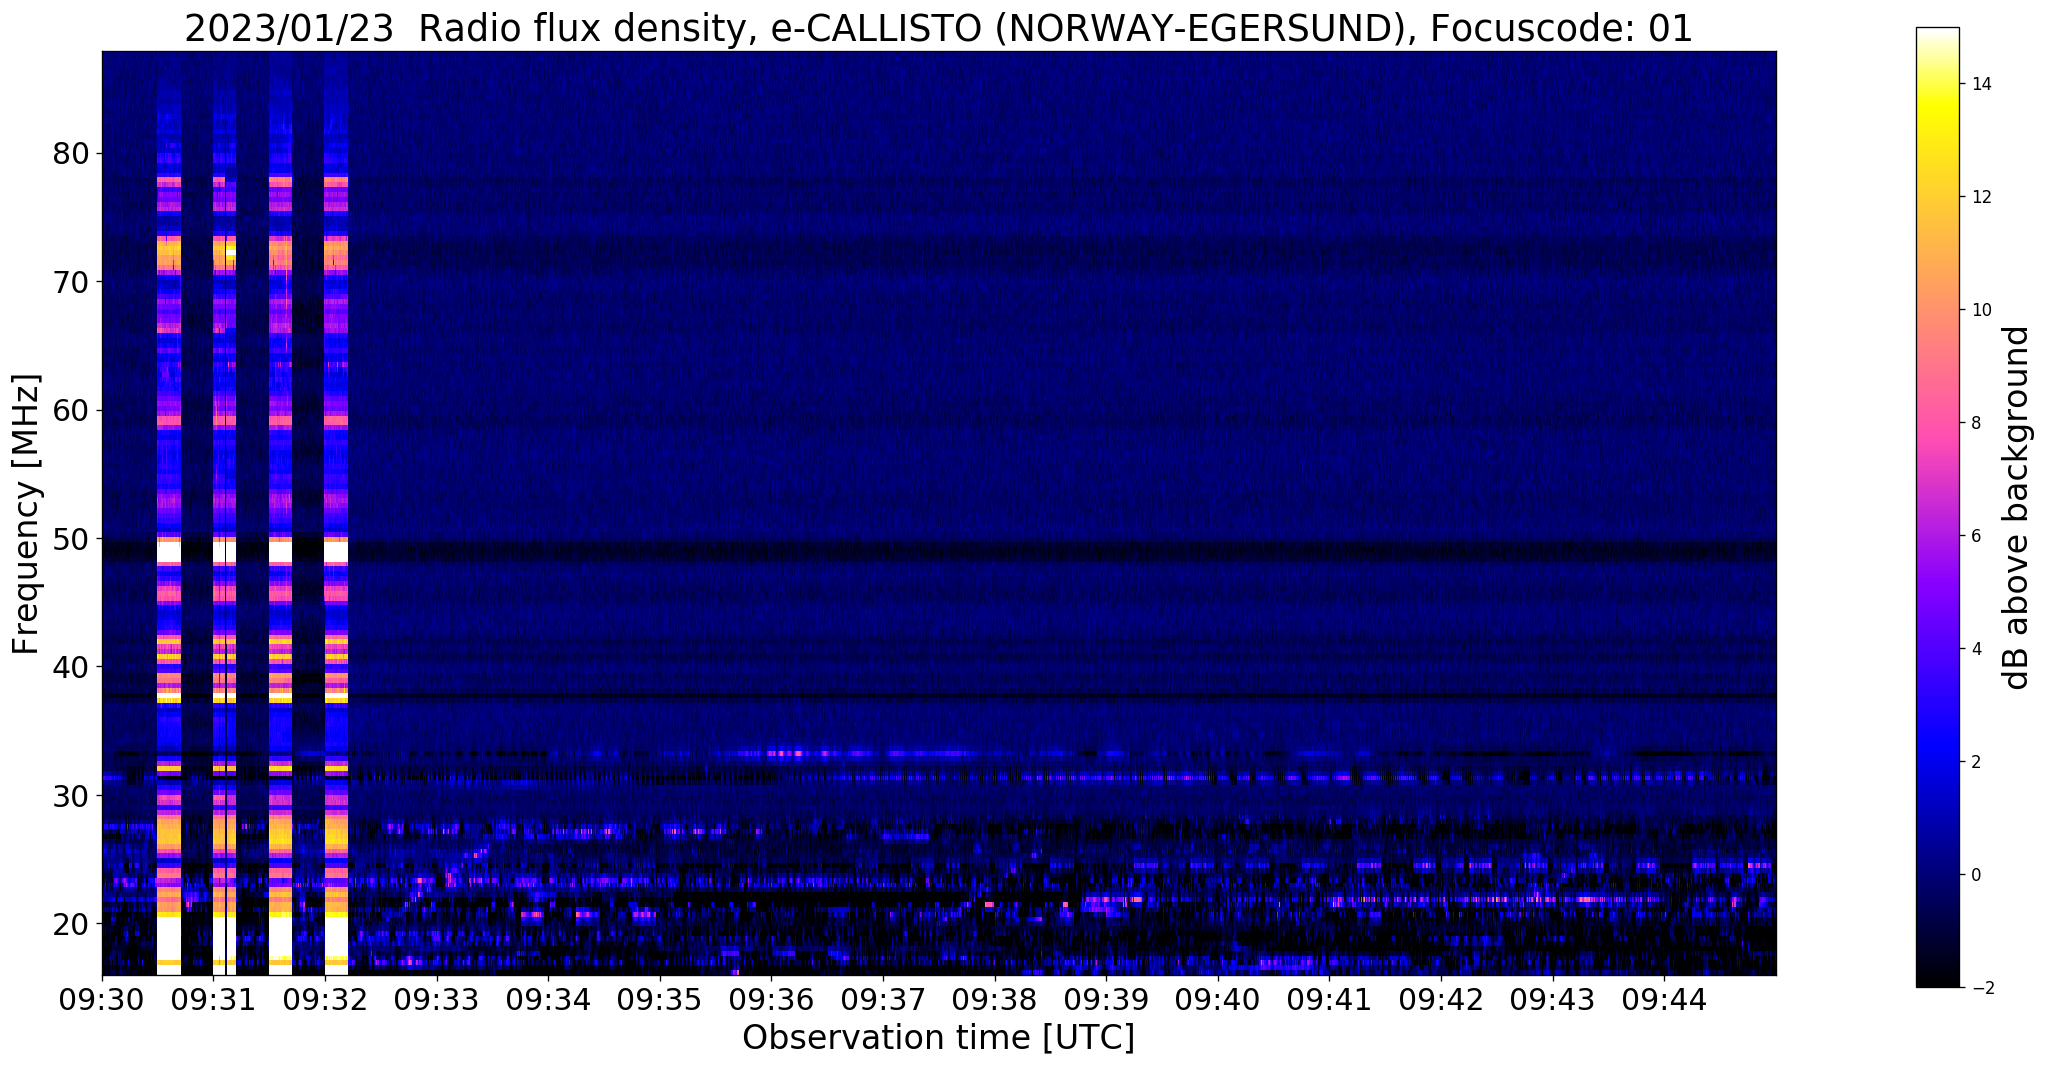This screenshot has height=1067, width=2047.
Task: Click the x-axis tick label 09:36
Action: (x=771, y=1000)
